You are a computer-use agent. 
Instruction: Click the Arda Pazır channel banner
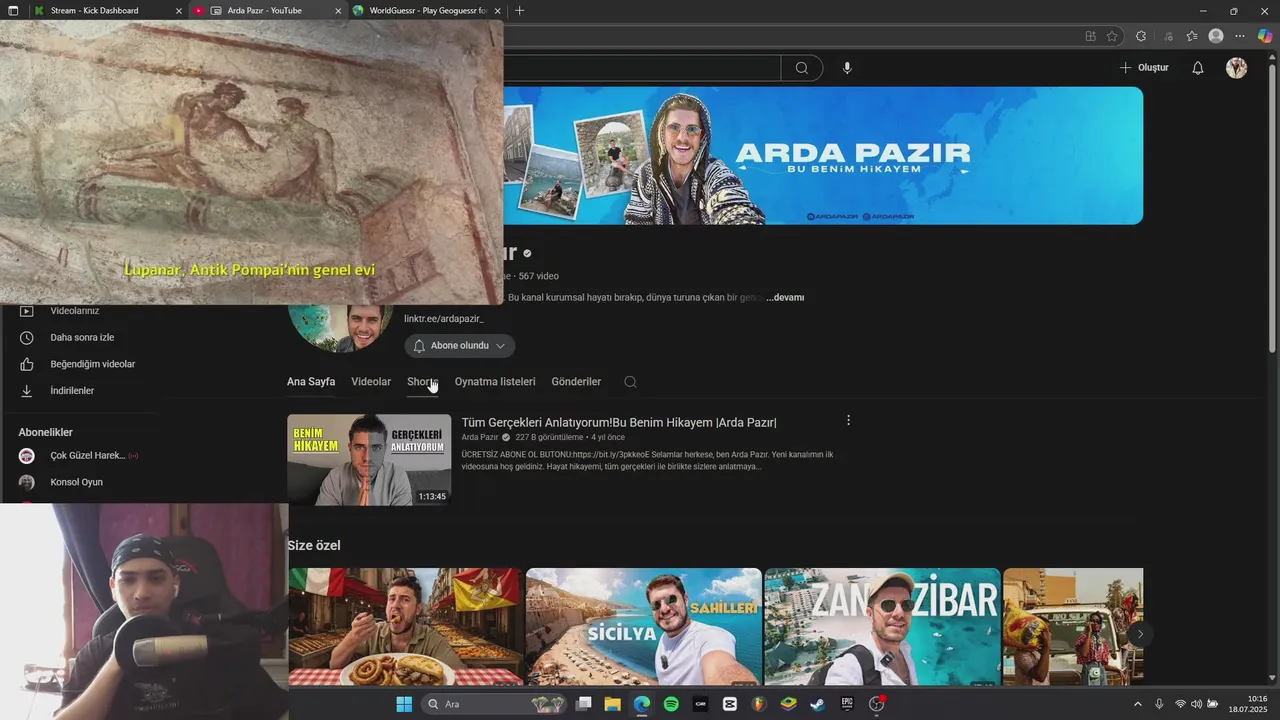pos(822,155)
